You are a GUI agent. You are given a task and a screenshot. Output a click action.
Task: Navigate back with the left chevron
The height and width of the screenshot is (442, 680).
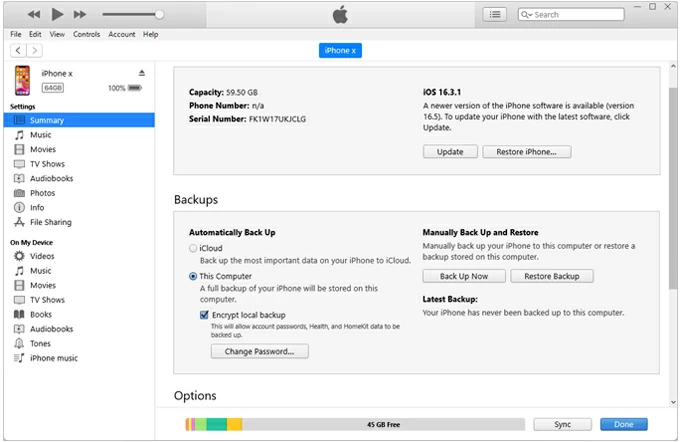18,50
